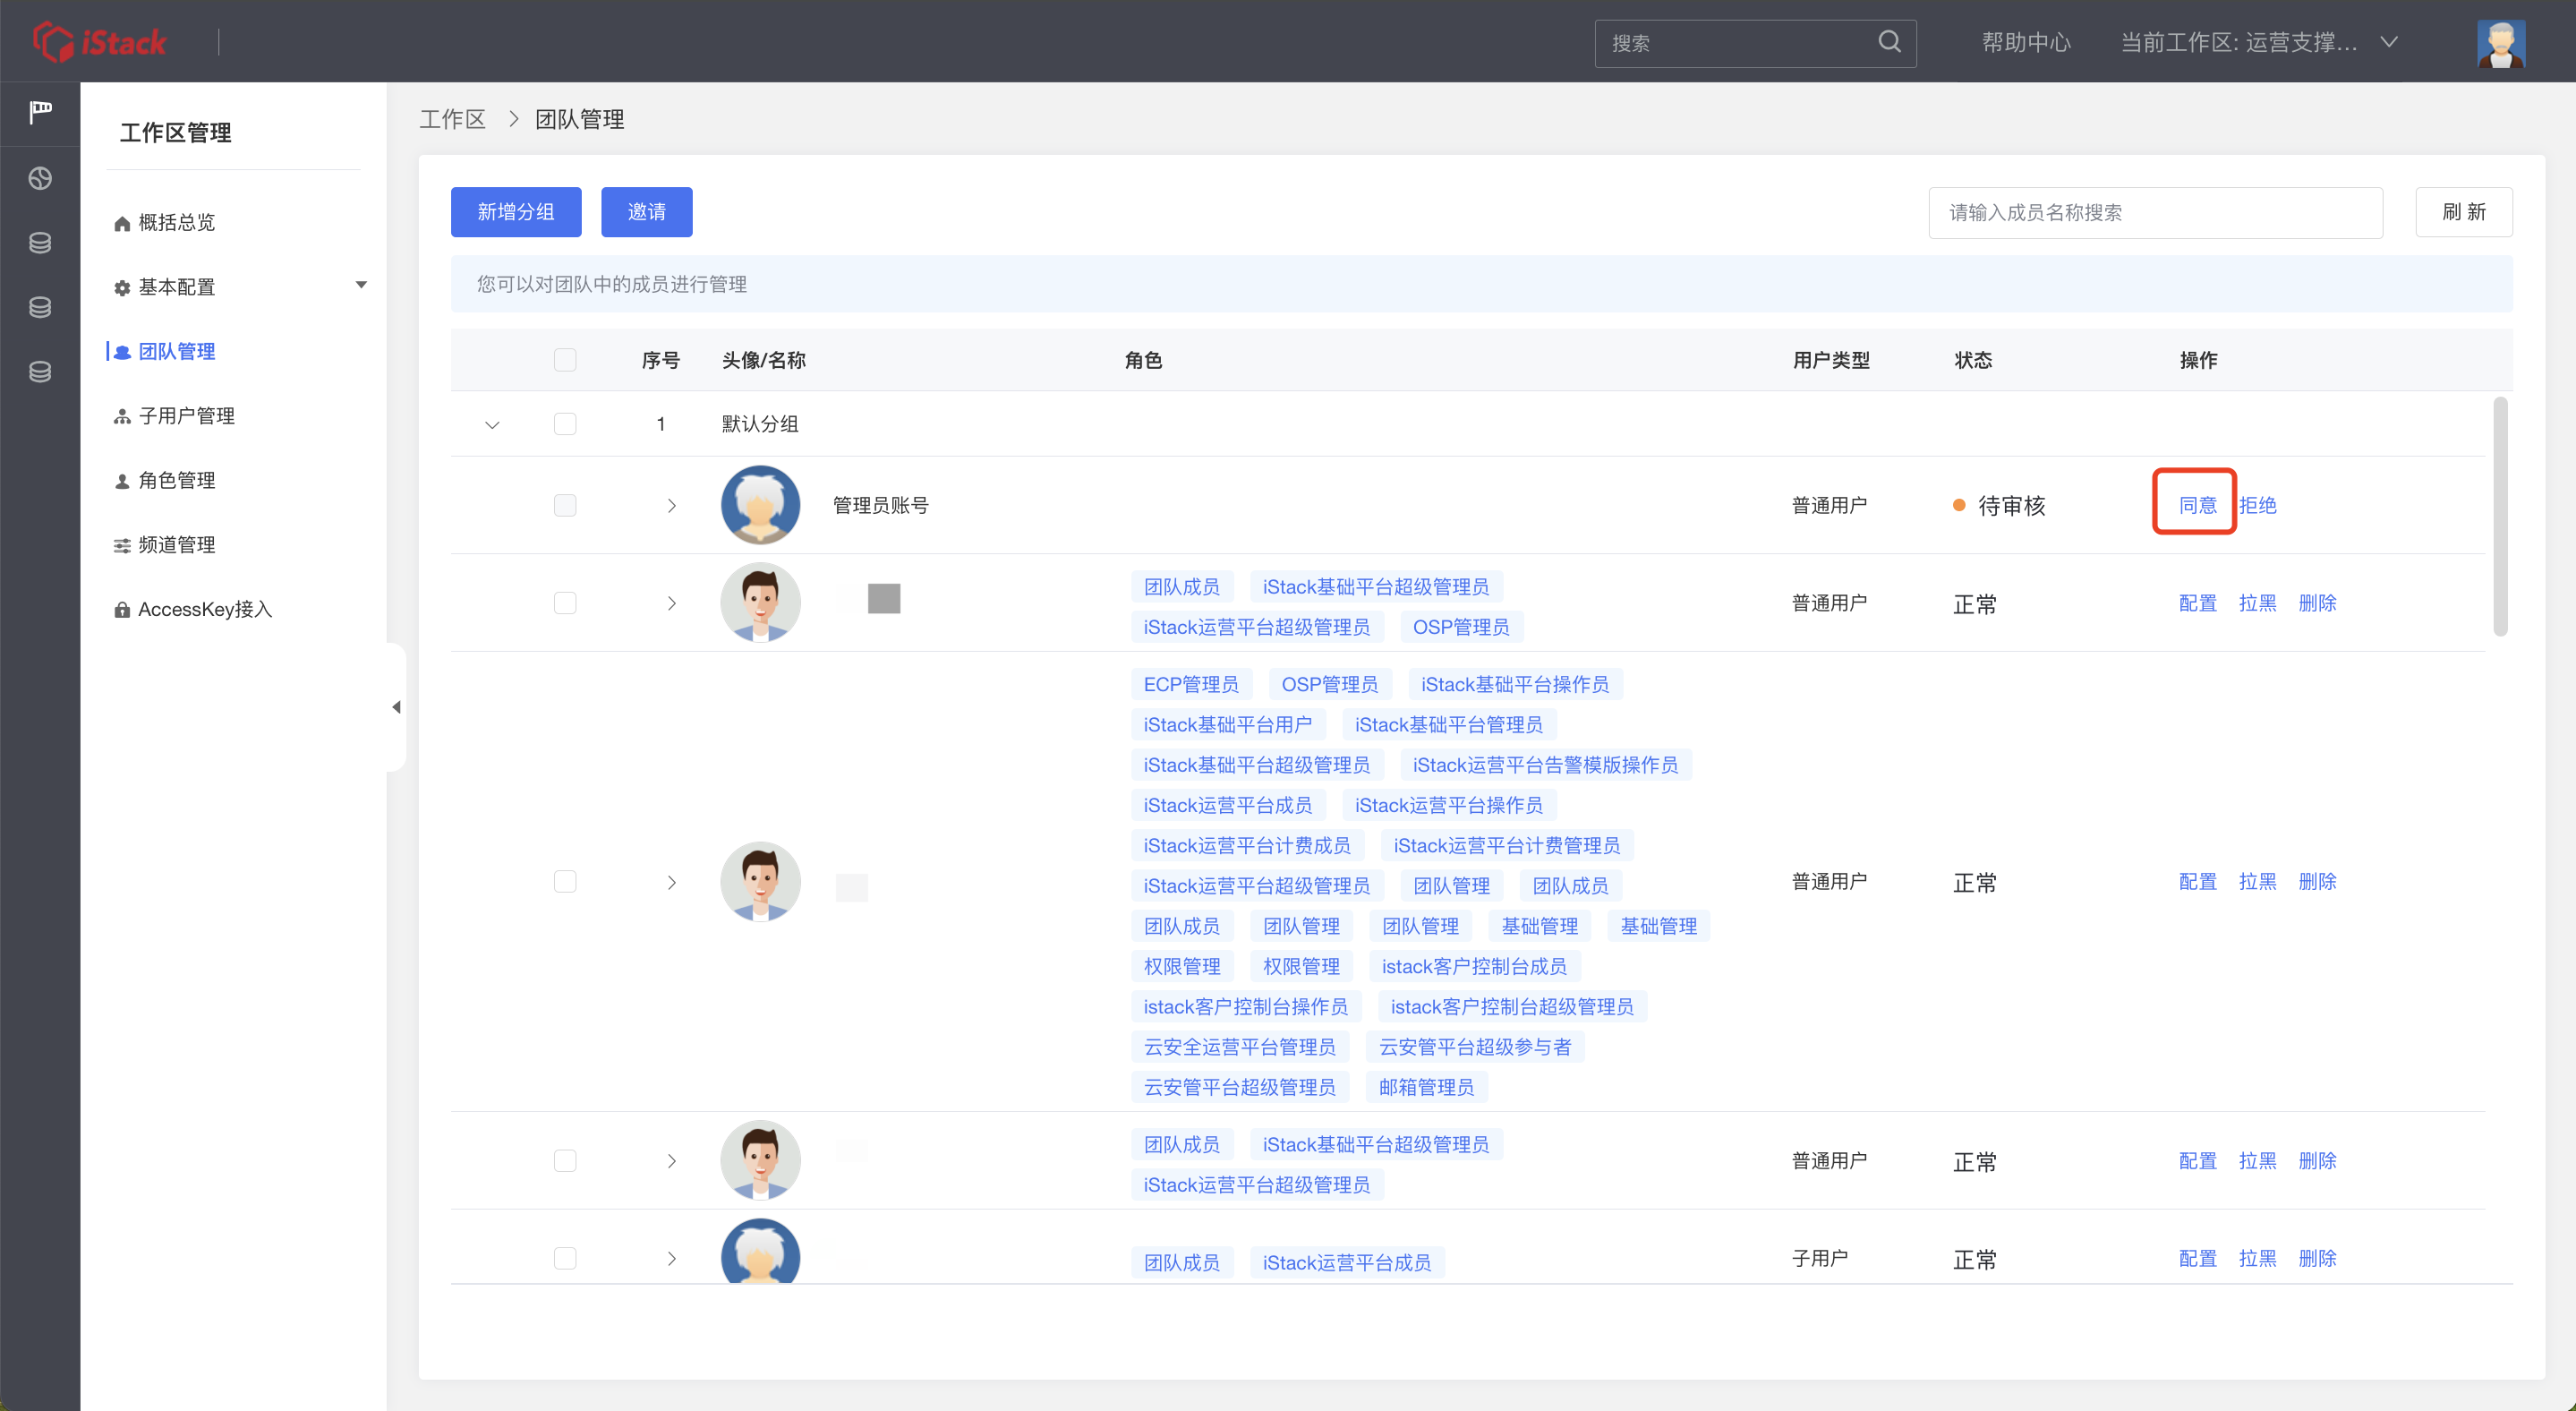The image size is (2576, 1411).
Task: Click 配置 in the OSP管理员 member row
Action: coord(2198,604)
